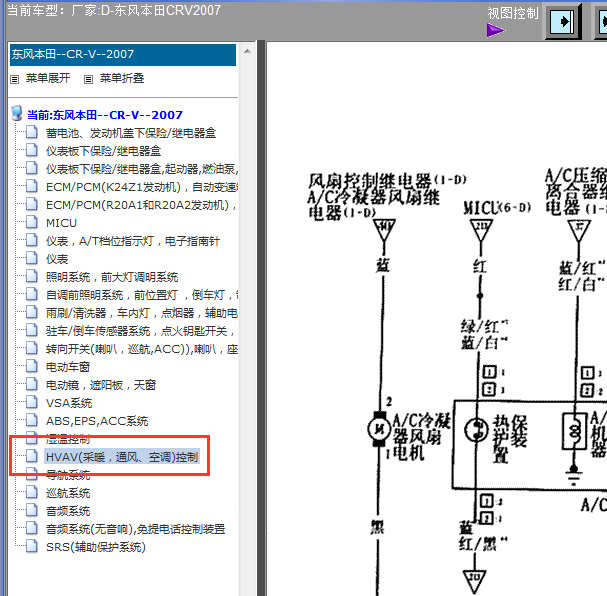Open 蓄电池、发动机盖下保险/继电器盒 entry
Screen dimensions: 607x596
(x=131, y=133)
